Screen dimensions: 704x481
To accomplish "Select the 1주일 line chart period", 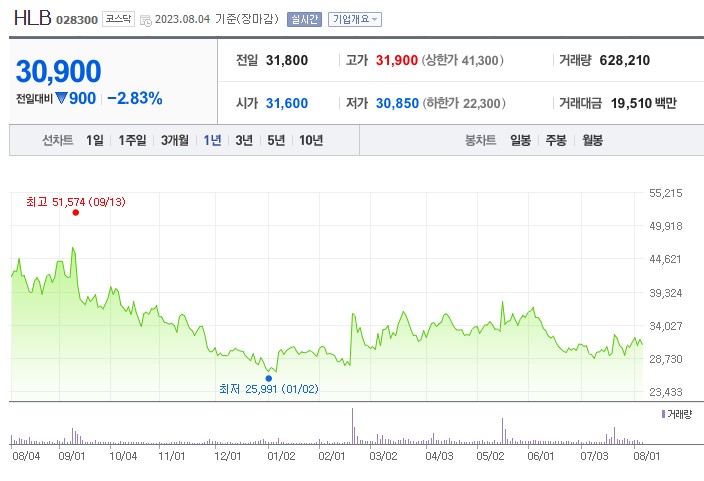I will click(132, 140).
